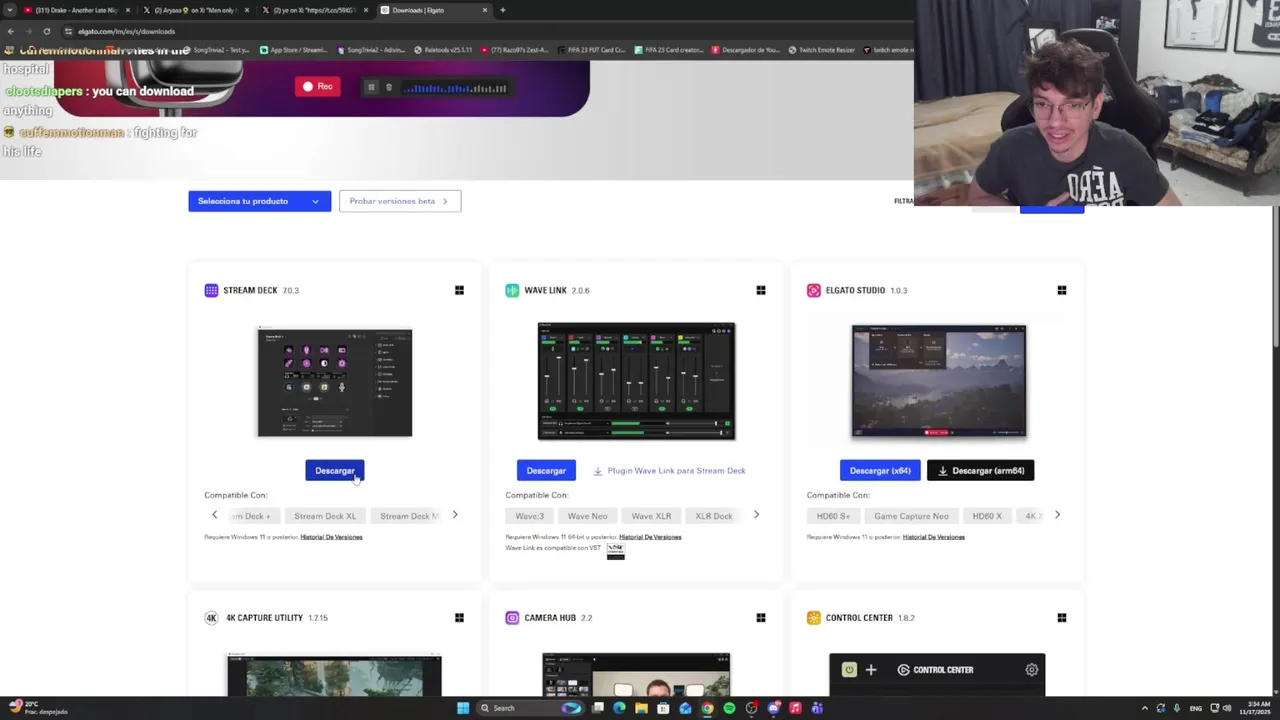Click the HD60 X compatibility chip

point(987,516)
